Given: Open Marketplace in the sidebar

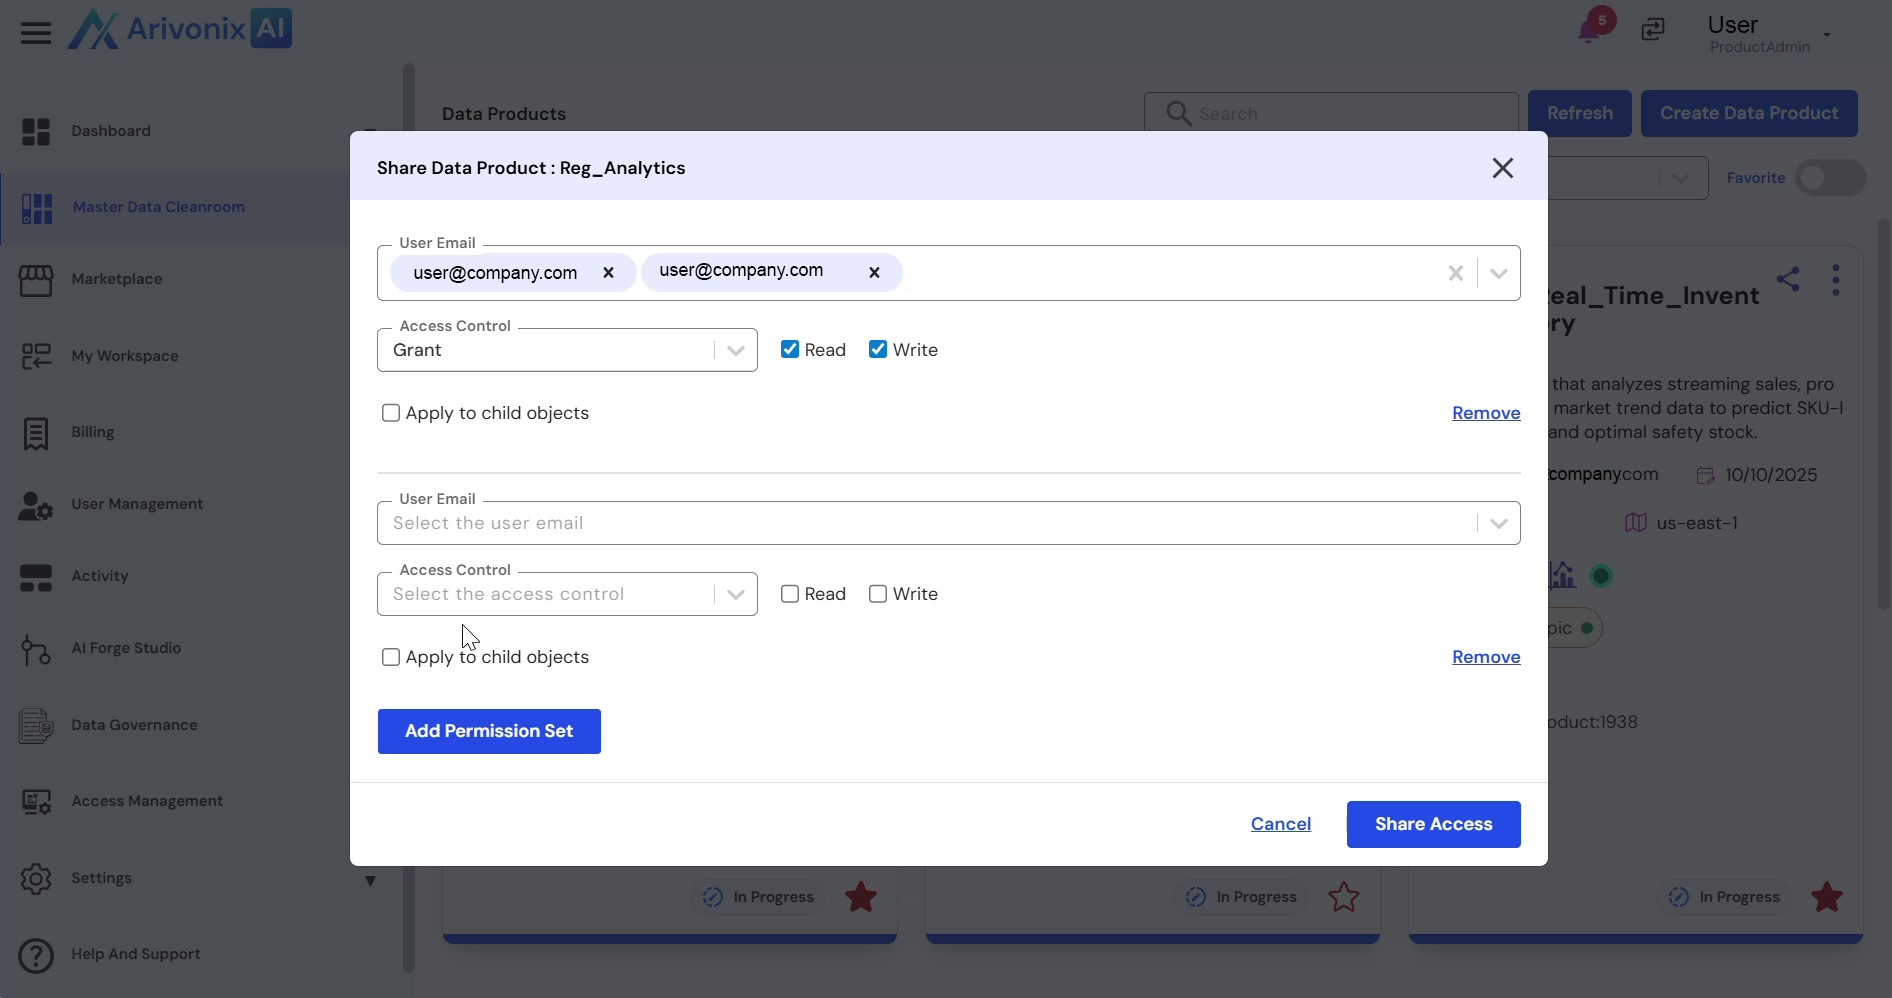Looking at the screenshot, I should [x=116, y=279].
